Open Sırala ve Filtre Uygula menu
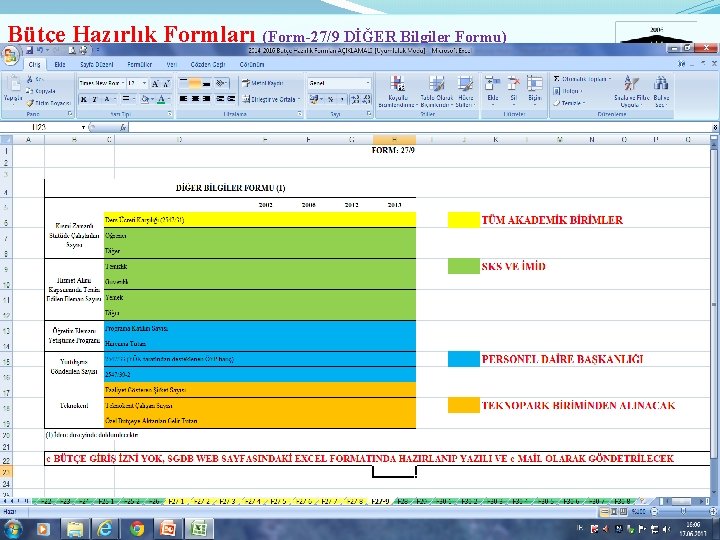 [631, 91]
